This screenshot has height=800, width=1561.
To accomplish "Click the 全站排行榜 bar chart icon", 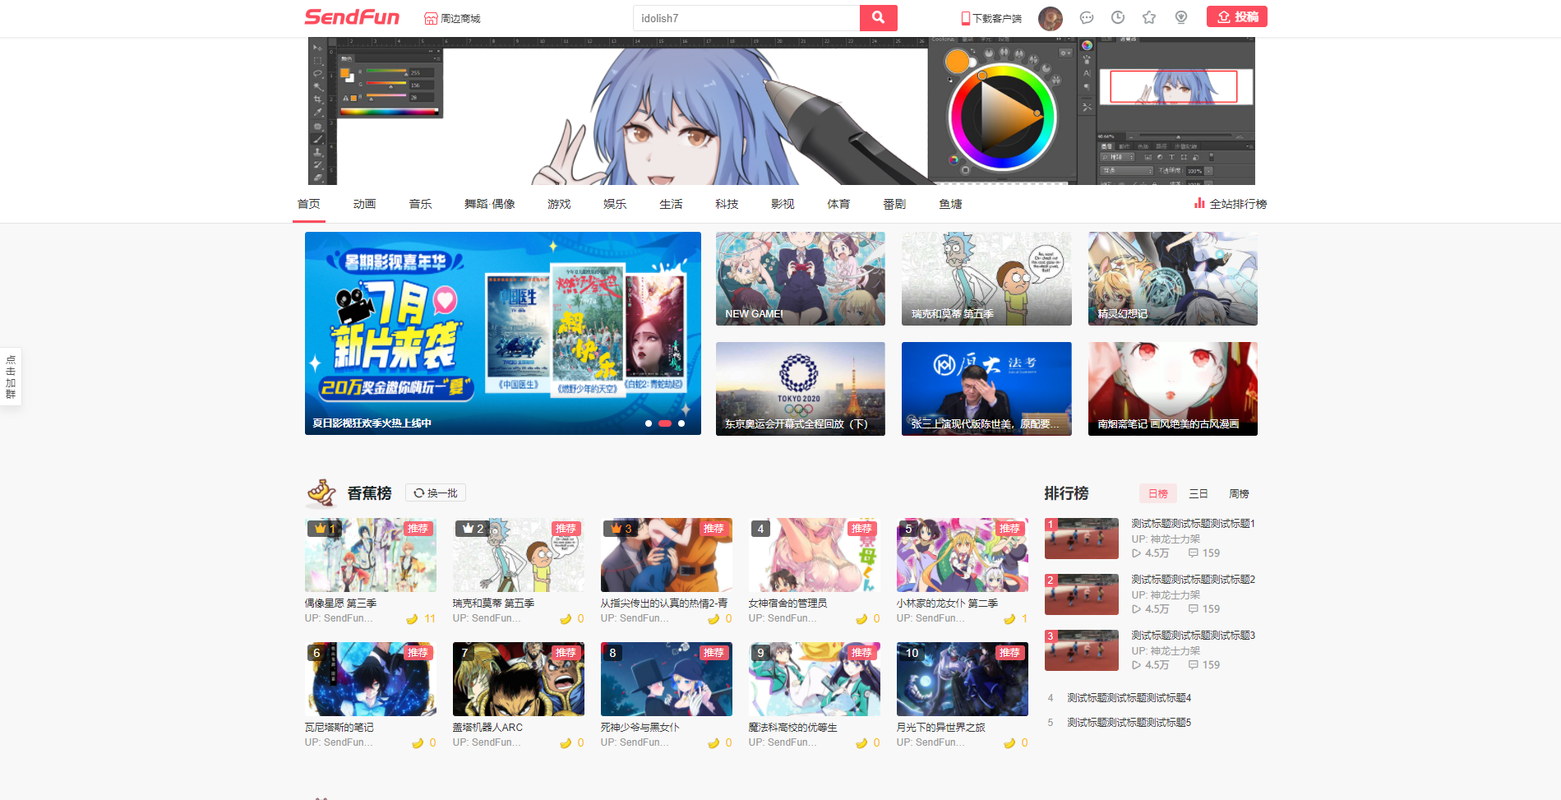I will pos(1199,203).
